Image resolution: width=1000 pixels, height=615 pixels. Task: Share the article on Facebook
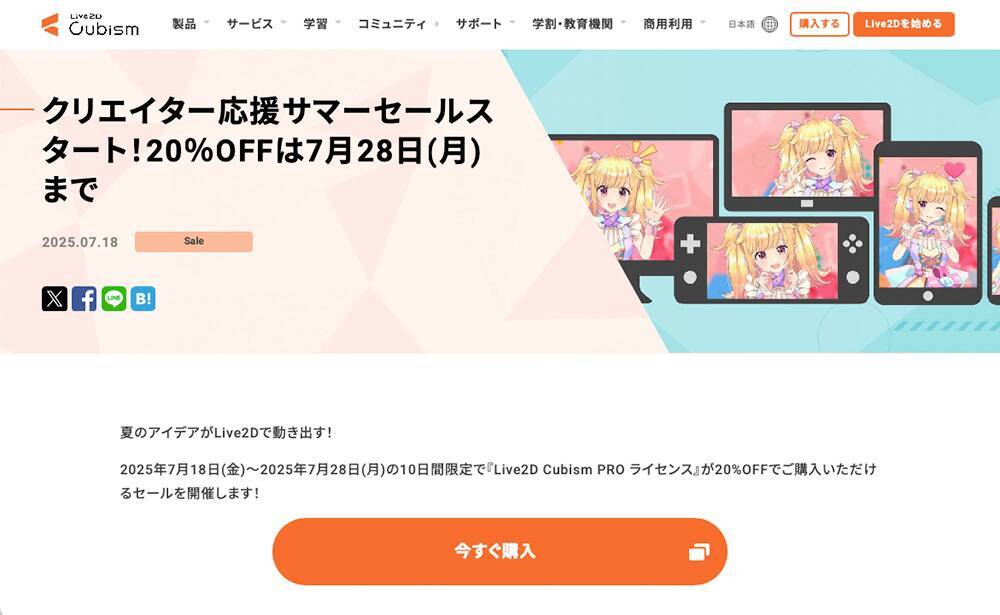click(84, 299)
